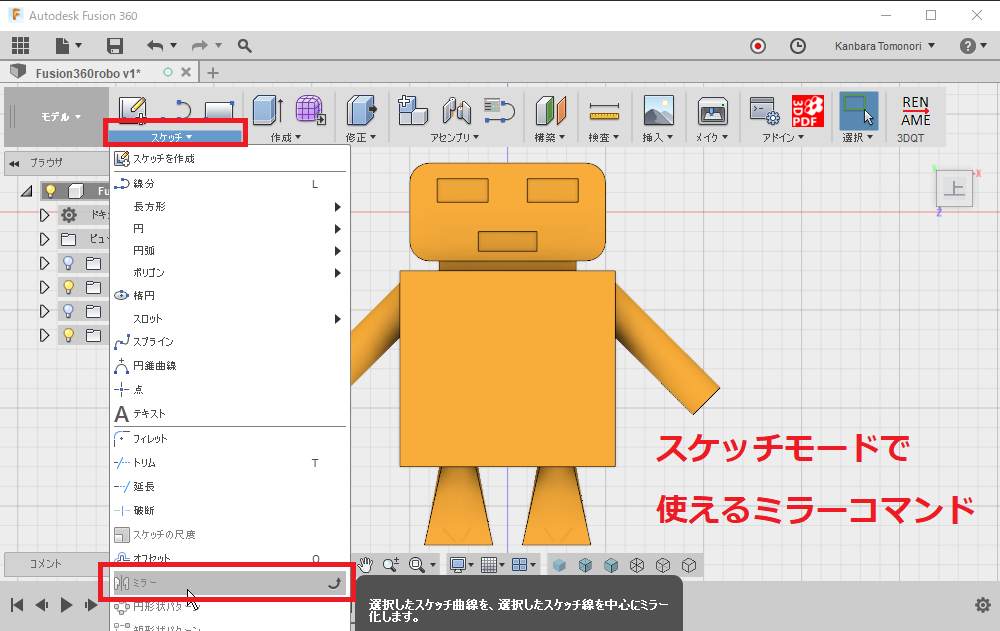
Task: Open the job status clock icon
Action: click(x=797, y=46)
